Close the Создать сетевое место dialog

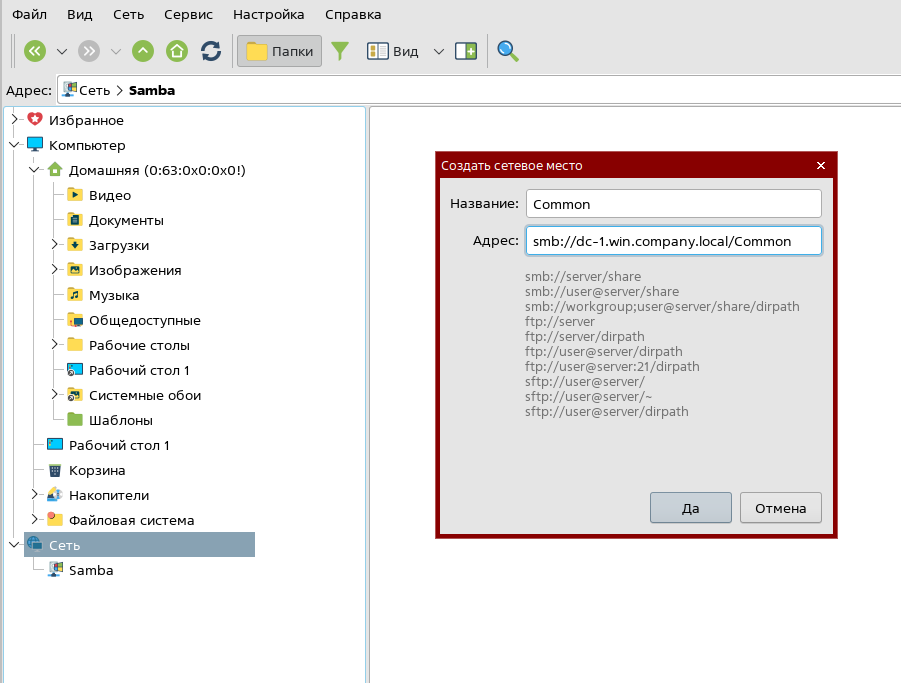pos(821,165)
